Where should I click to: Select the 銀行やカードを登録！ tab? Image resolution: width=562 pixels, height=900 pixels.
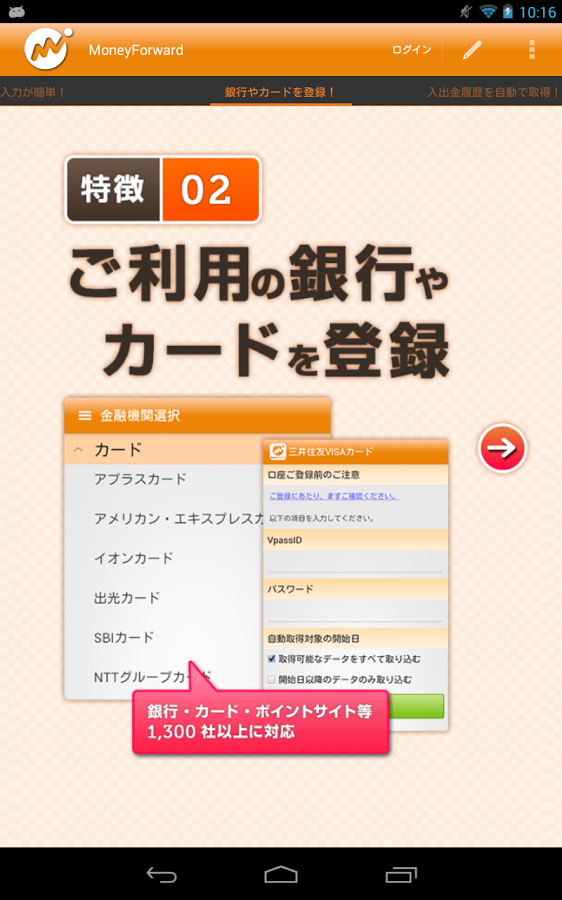281,92
